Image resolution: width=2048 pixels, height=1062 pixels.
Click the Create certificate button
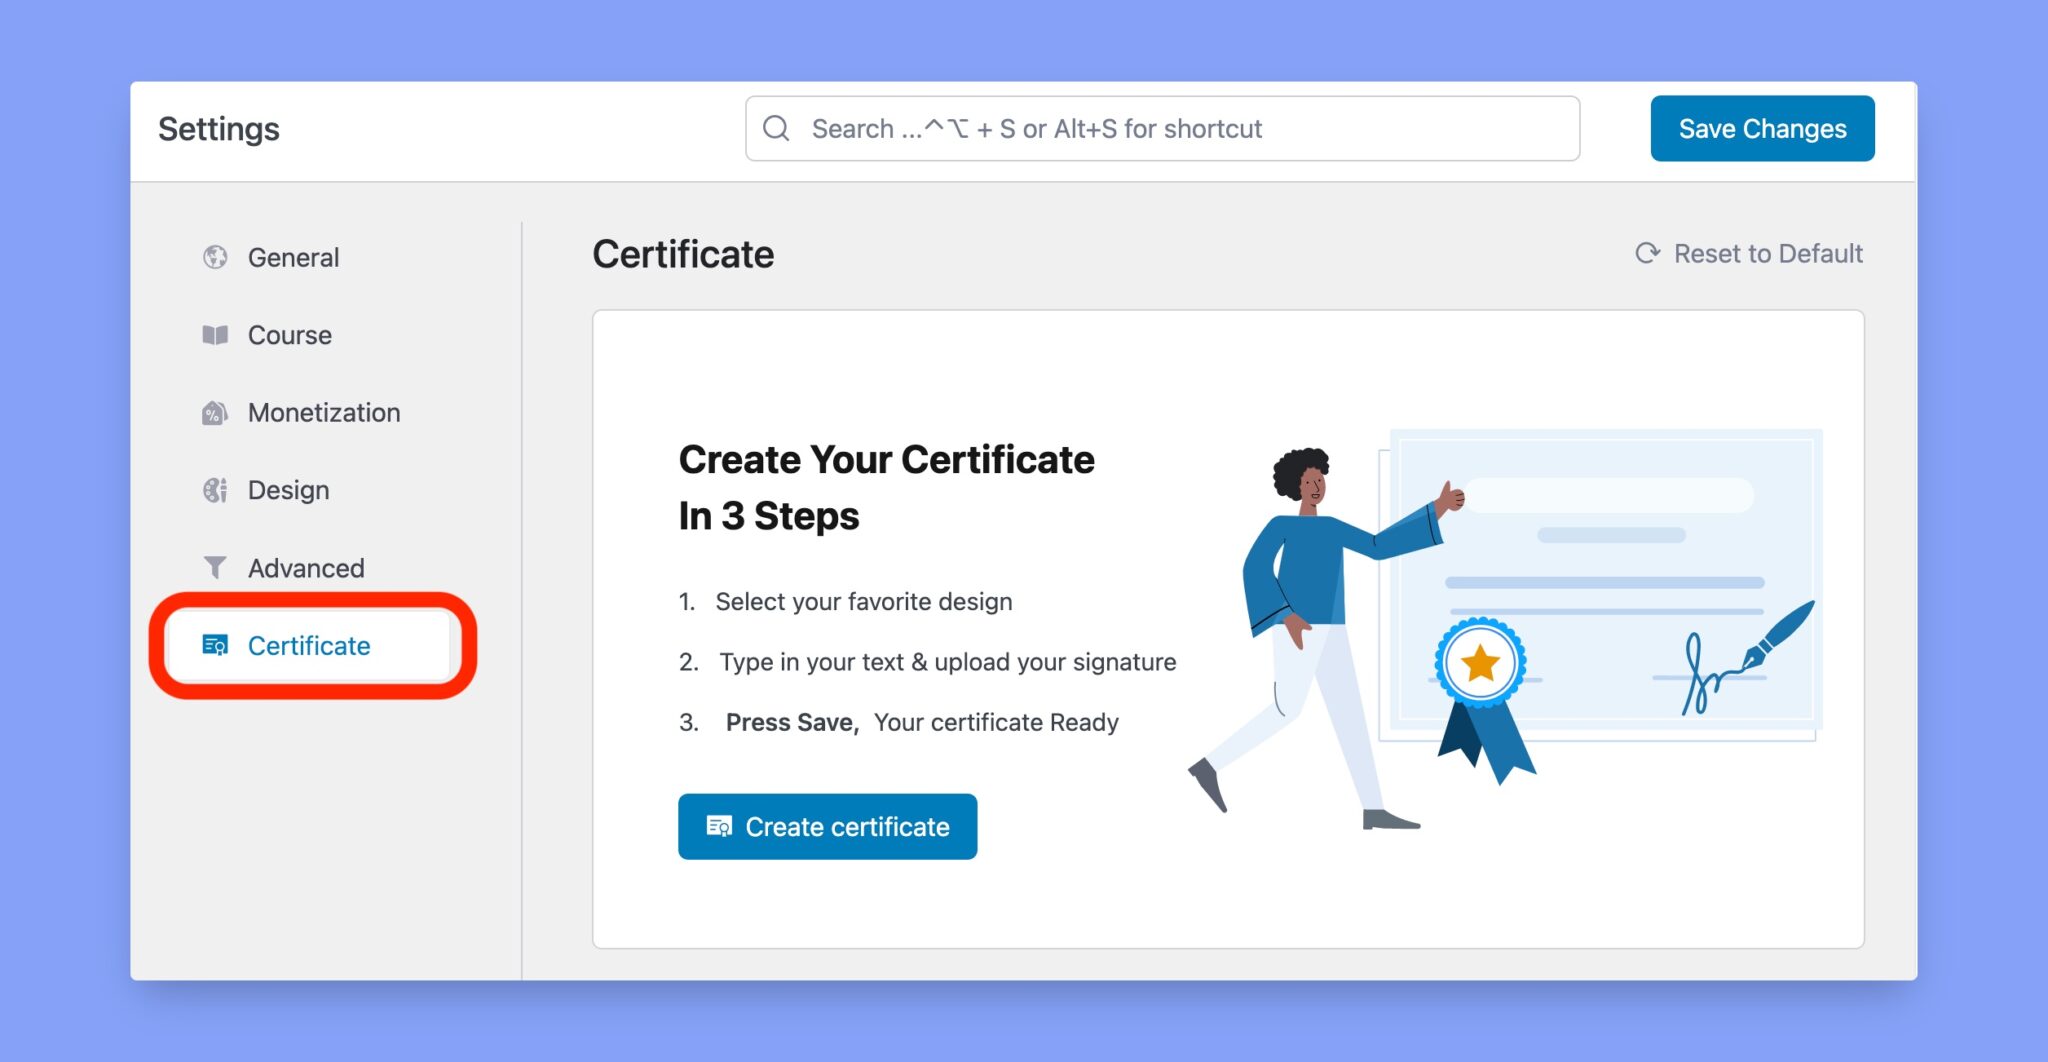[827, 826]
